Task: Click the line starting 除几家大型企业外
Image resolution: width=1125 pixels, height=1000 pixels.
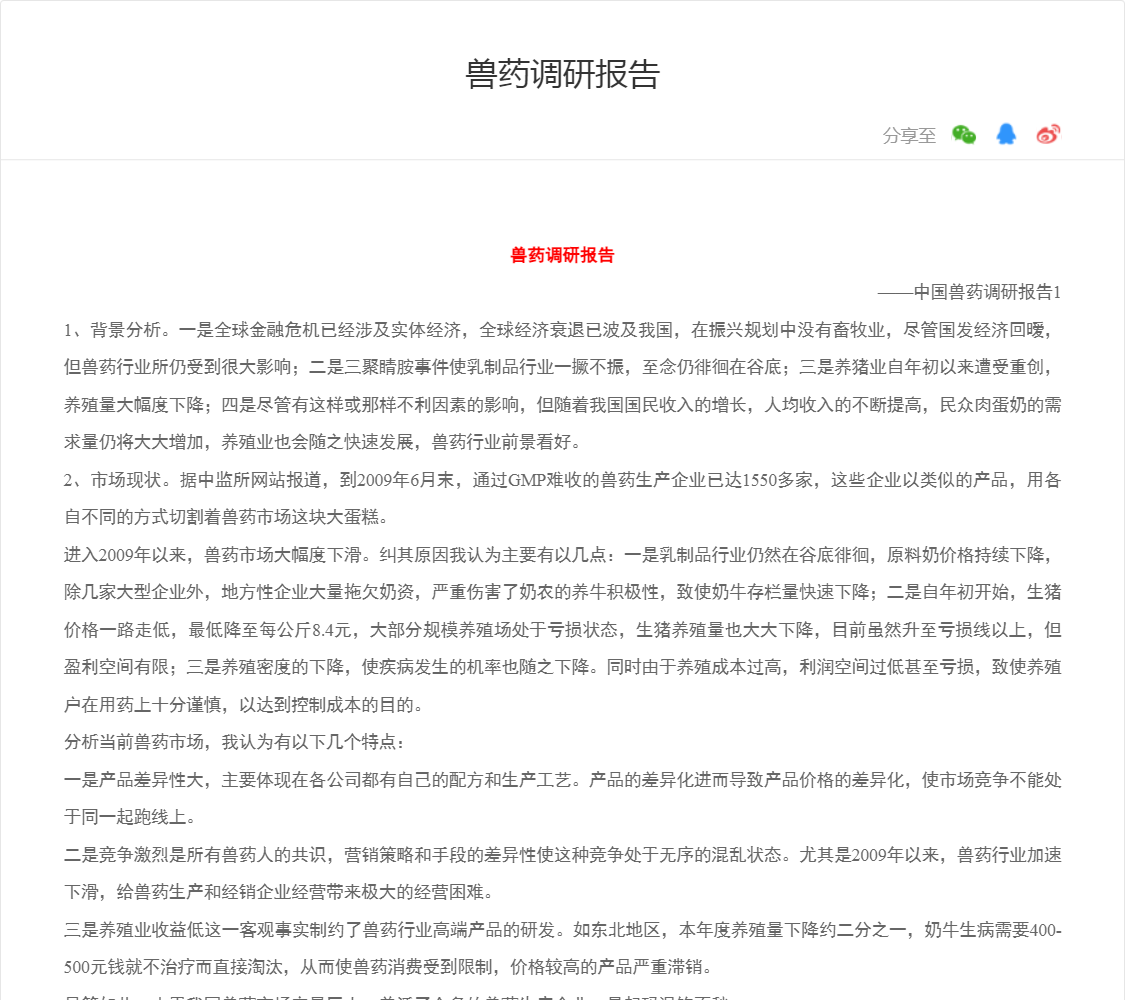Action: (562, 592)
